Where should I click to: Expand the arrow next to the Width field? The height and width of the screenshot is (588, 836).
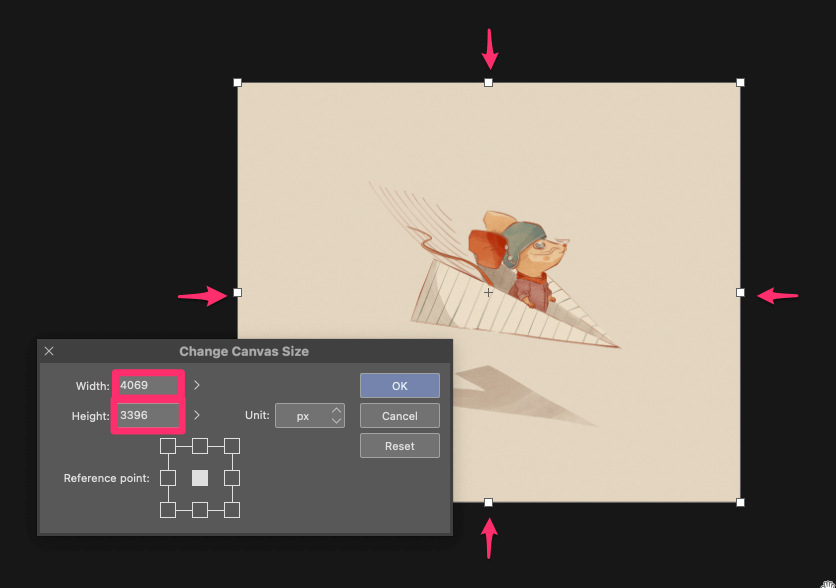point(196,385)
